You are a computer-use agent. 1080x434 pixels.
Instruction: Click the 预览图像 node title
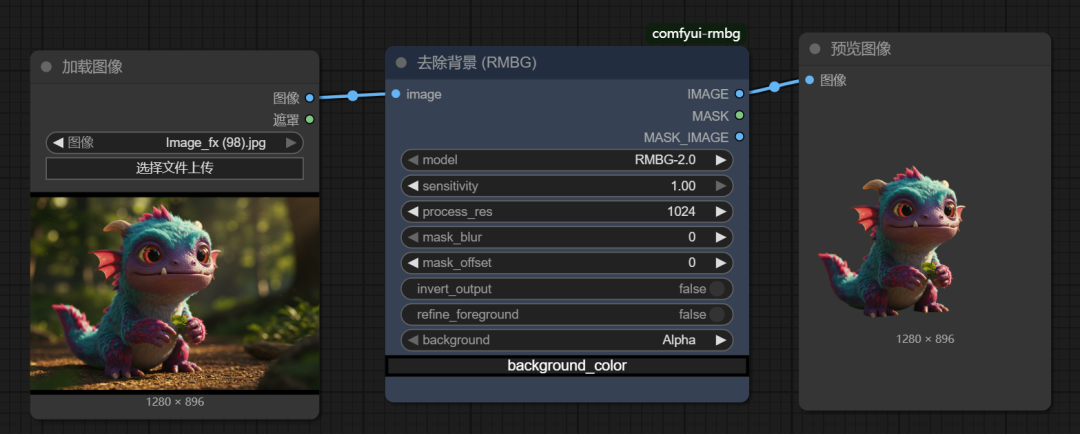click(861, 49)
